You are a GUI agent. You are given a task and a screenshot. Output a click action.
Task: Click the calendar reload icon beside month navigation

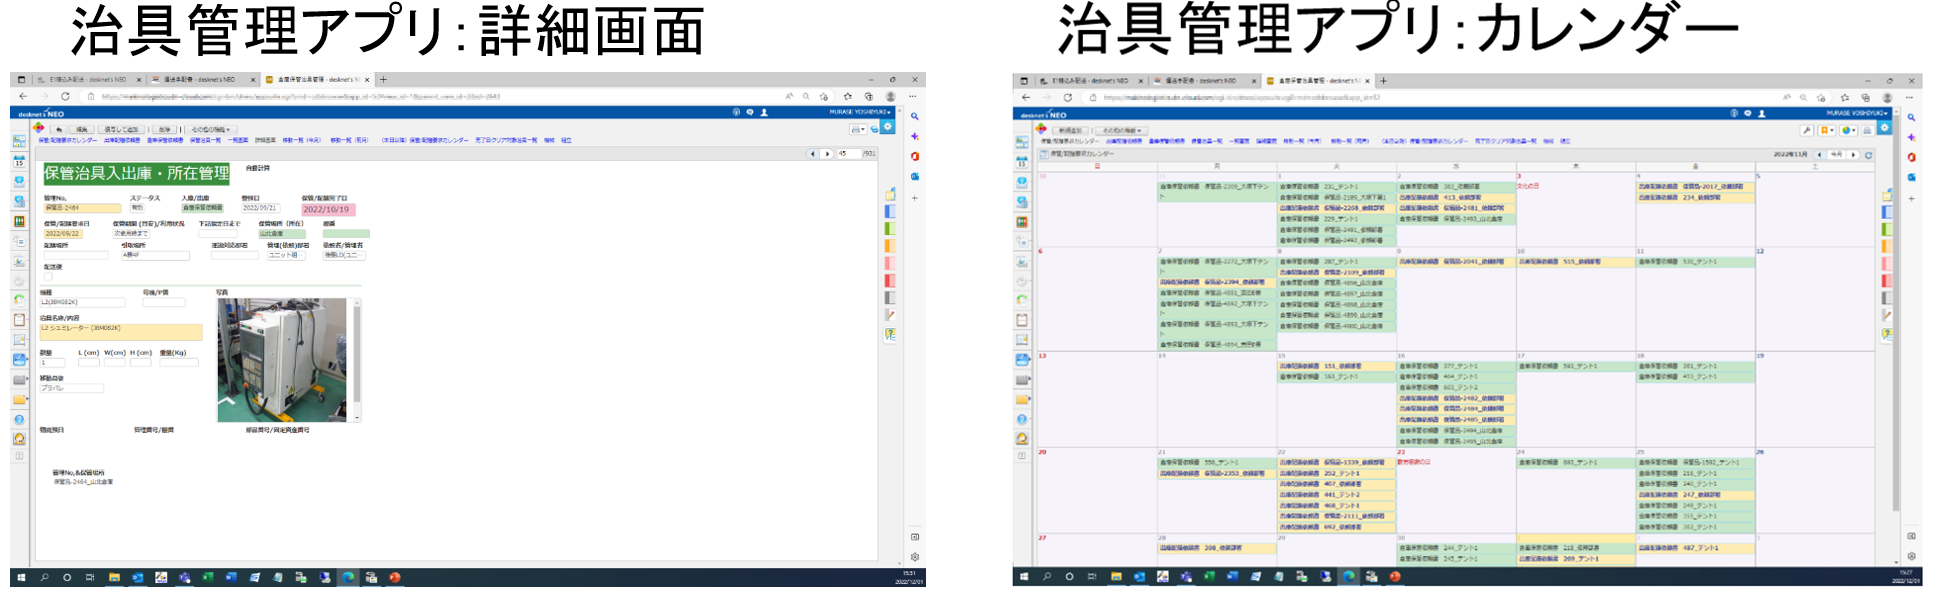pos(1868,155)
